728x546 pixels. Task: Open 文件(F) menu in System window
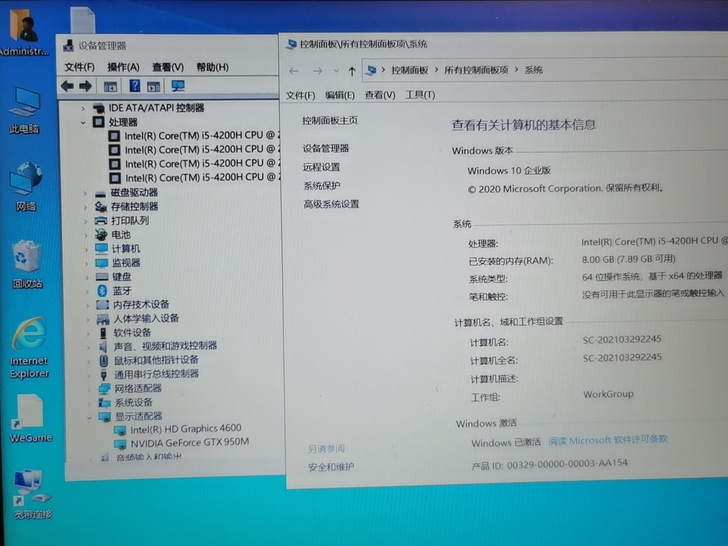(300, 95)
